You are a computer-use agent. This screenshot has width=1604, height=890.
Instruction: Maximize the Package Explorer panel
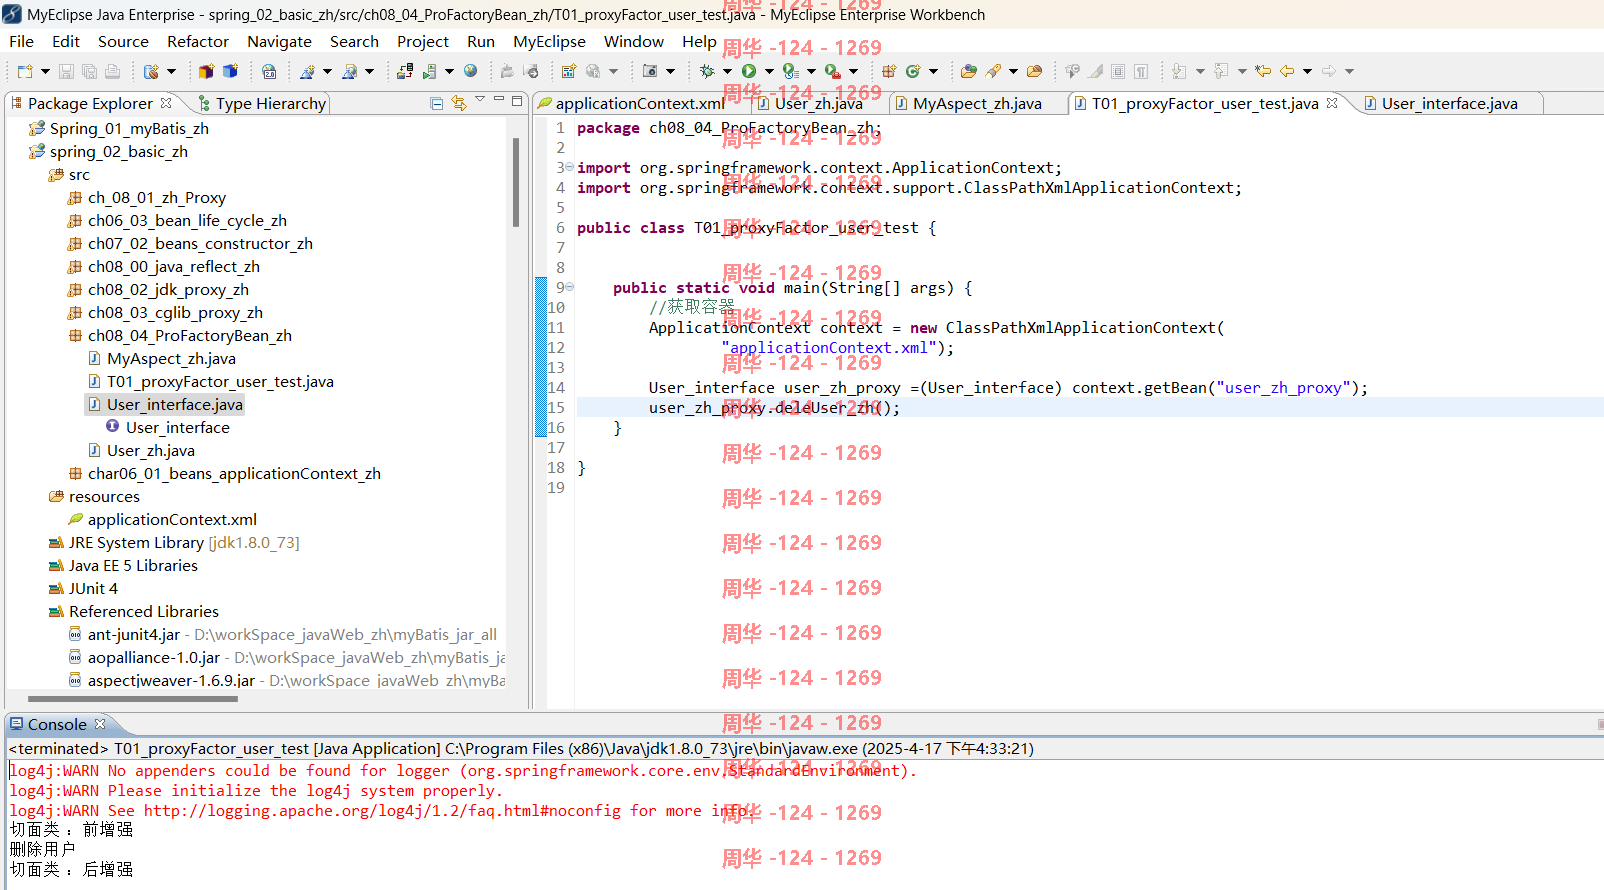[x=517, y=101]
